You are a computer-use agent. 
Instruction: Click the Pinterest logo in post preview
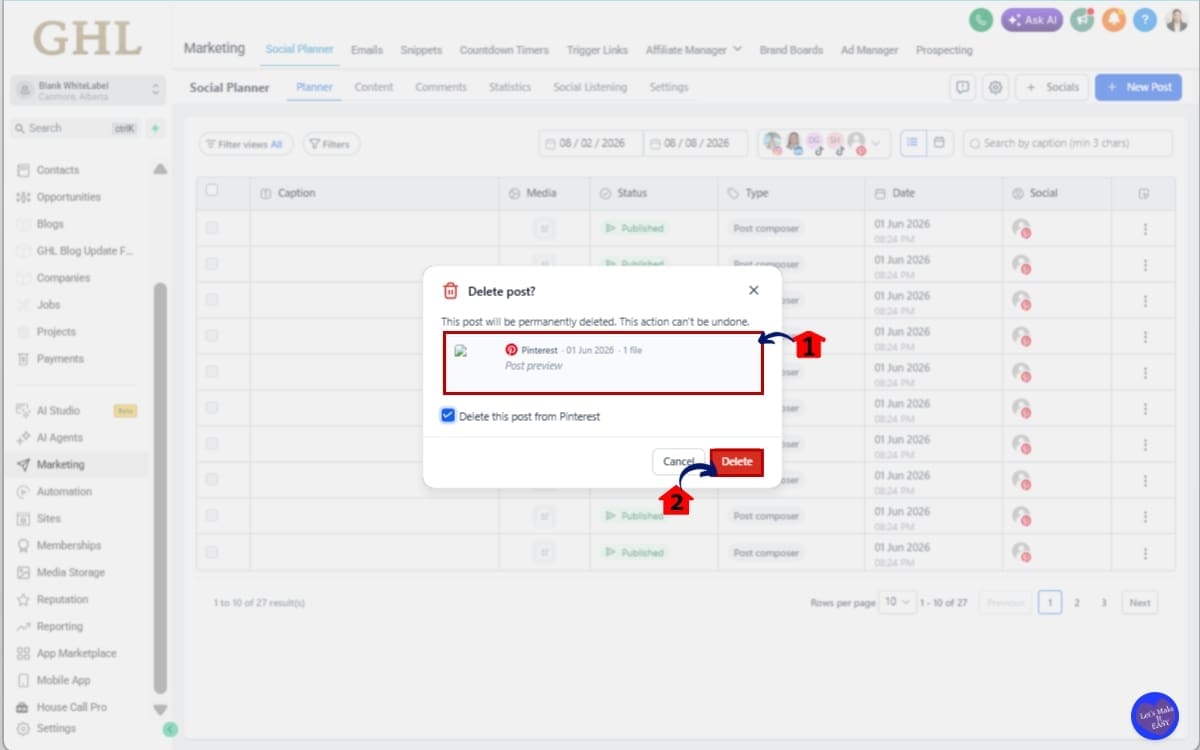tap(511, 350)
